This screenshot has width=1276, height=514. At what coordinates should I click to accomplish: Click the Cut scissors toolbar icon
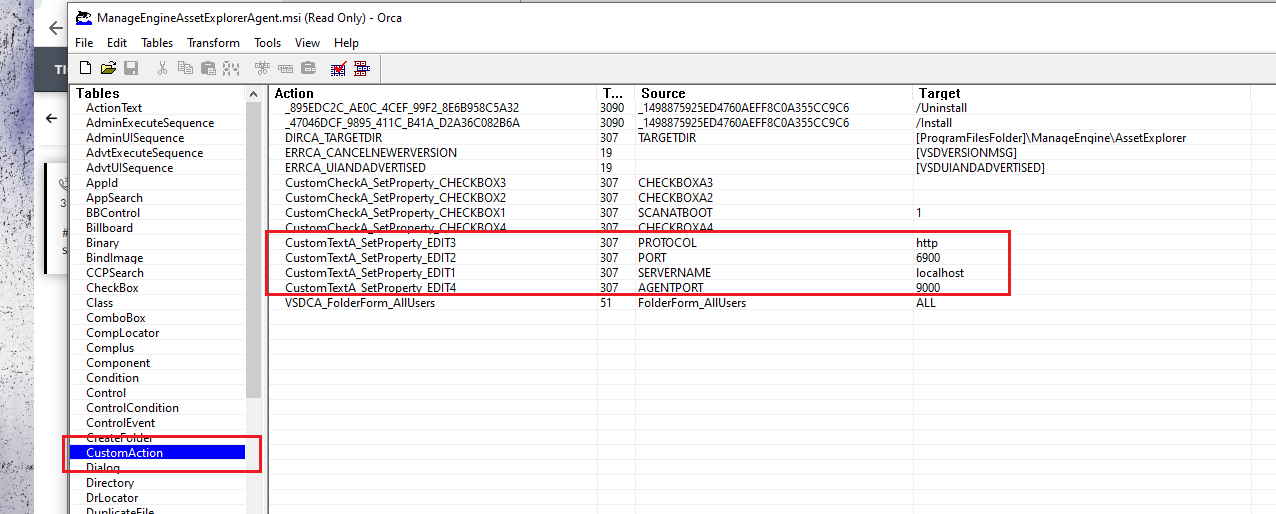(x=162, y=68)
